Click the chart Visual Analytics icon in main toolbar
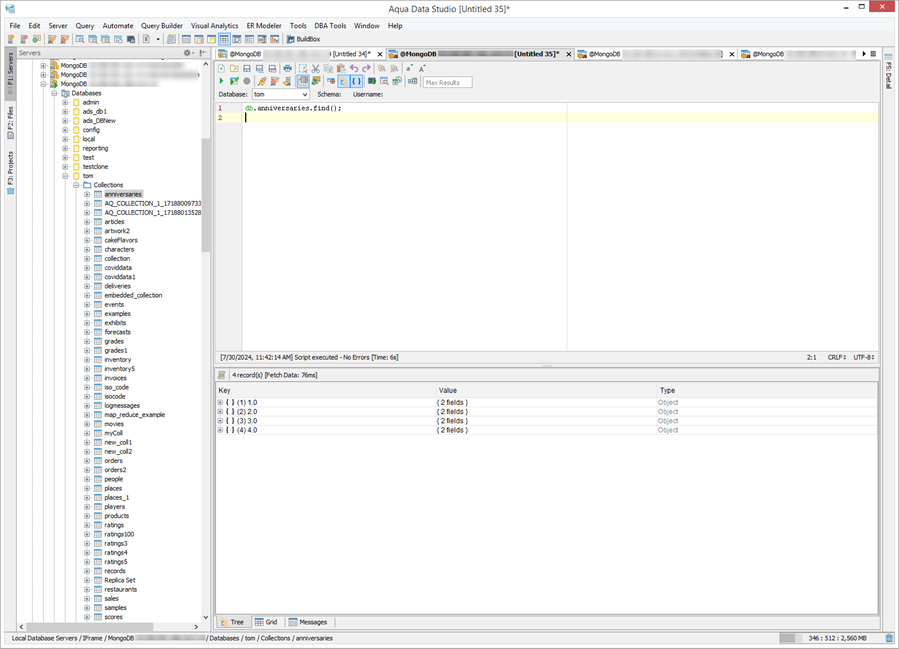 click(x=275, y=39)
